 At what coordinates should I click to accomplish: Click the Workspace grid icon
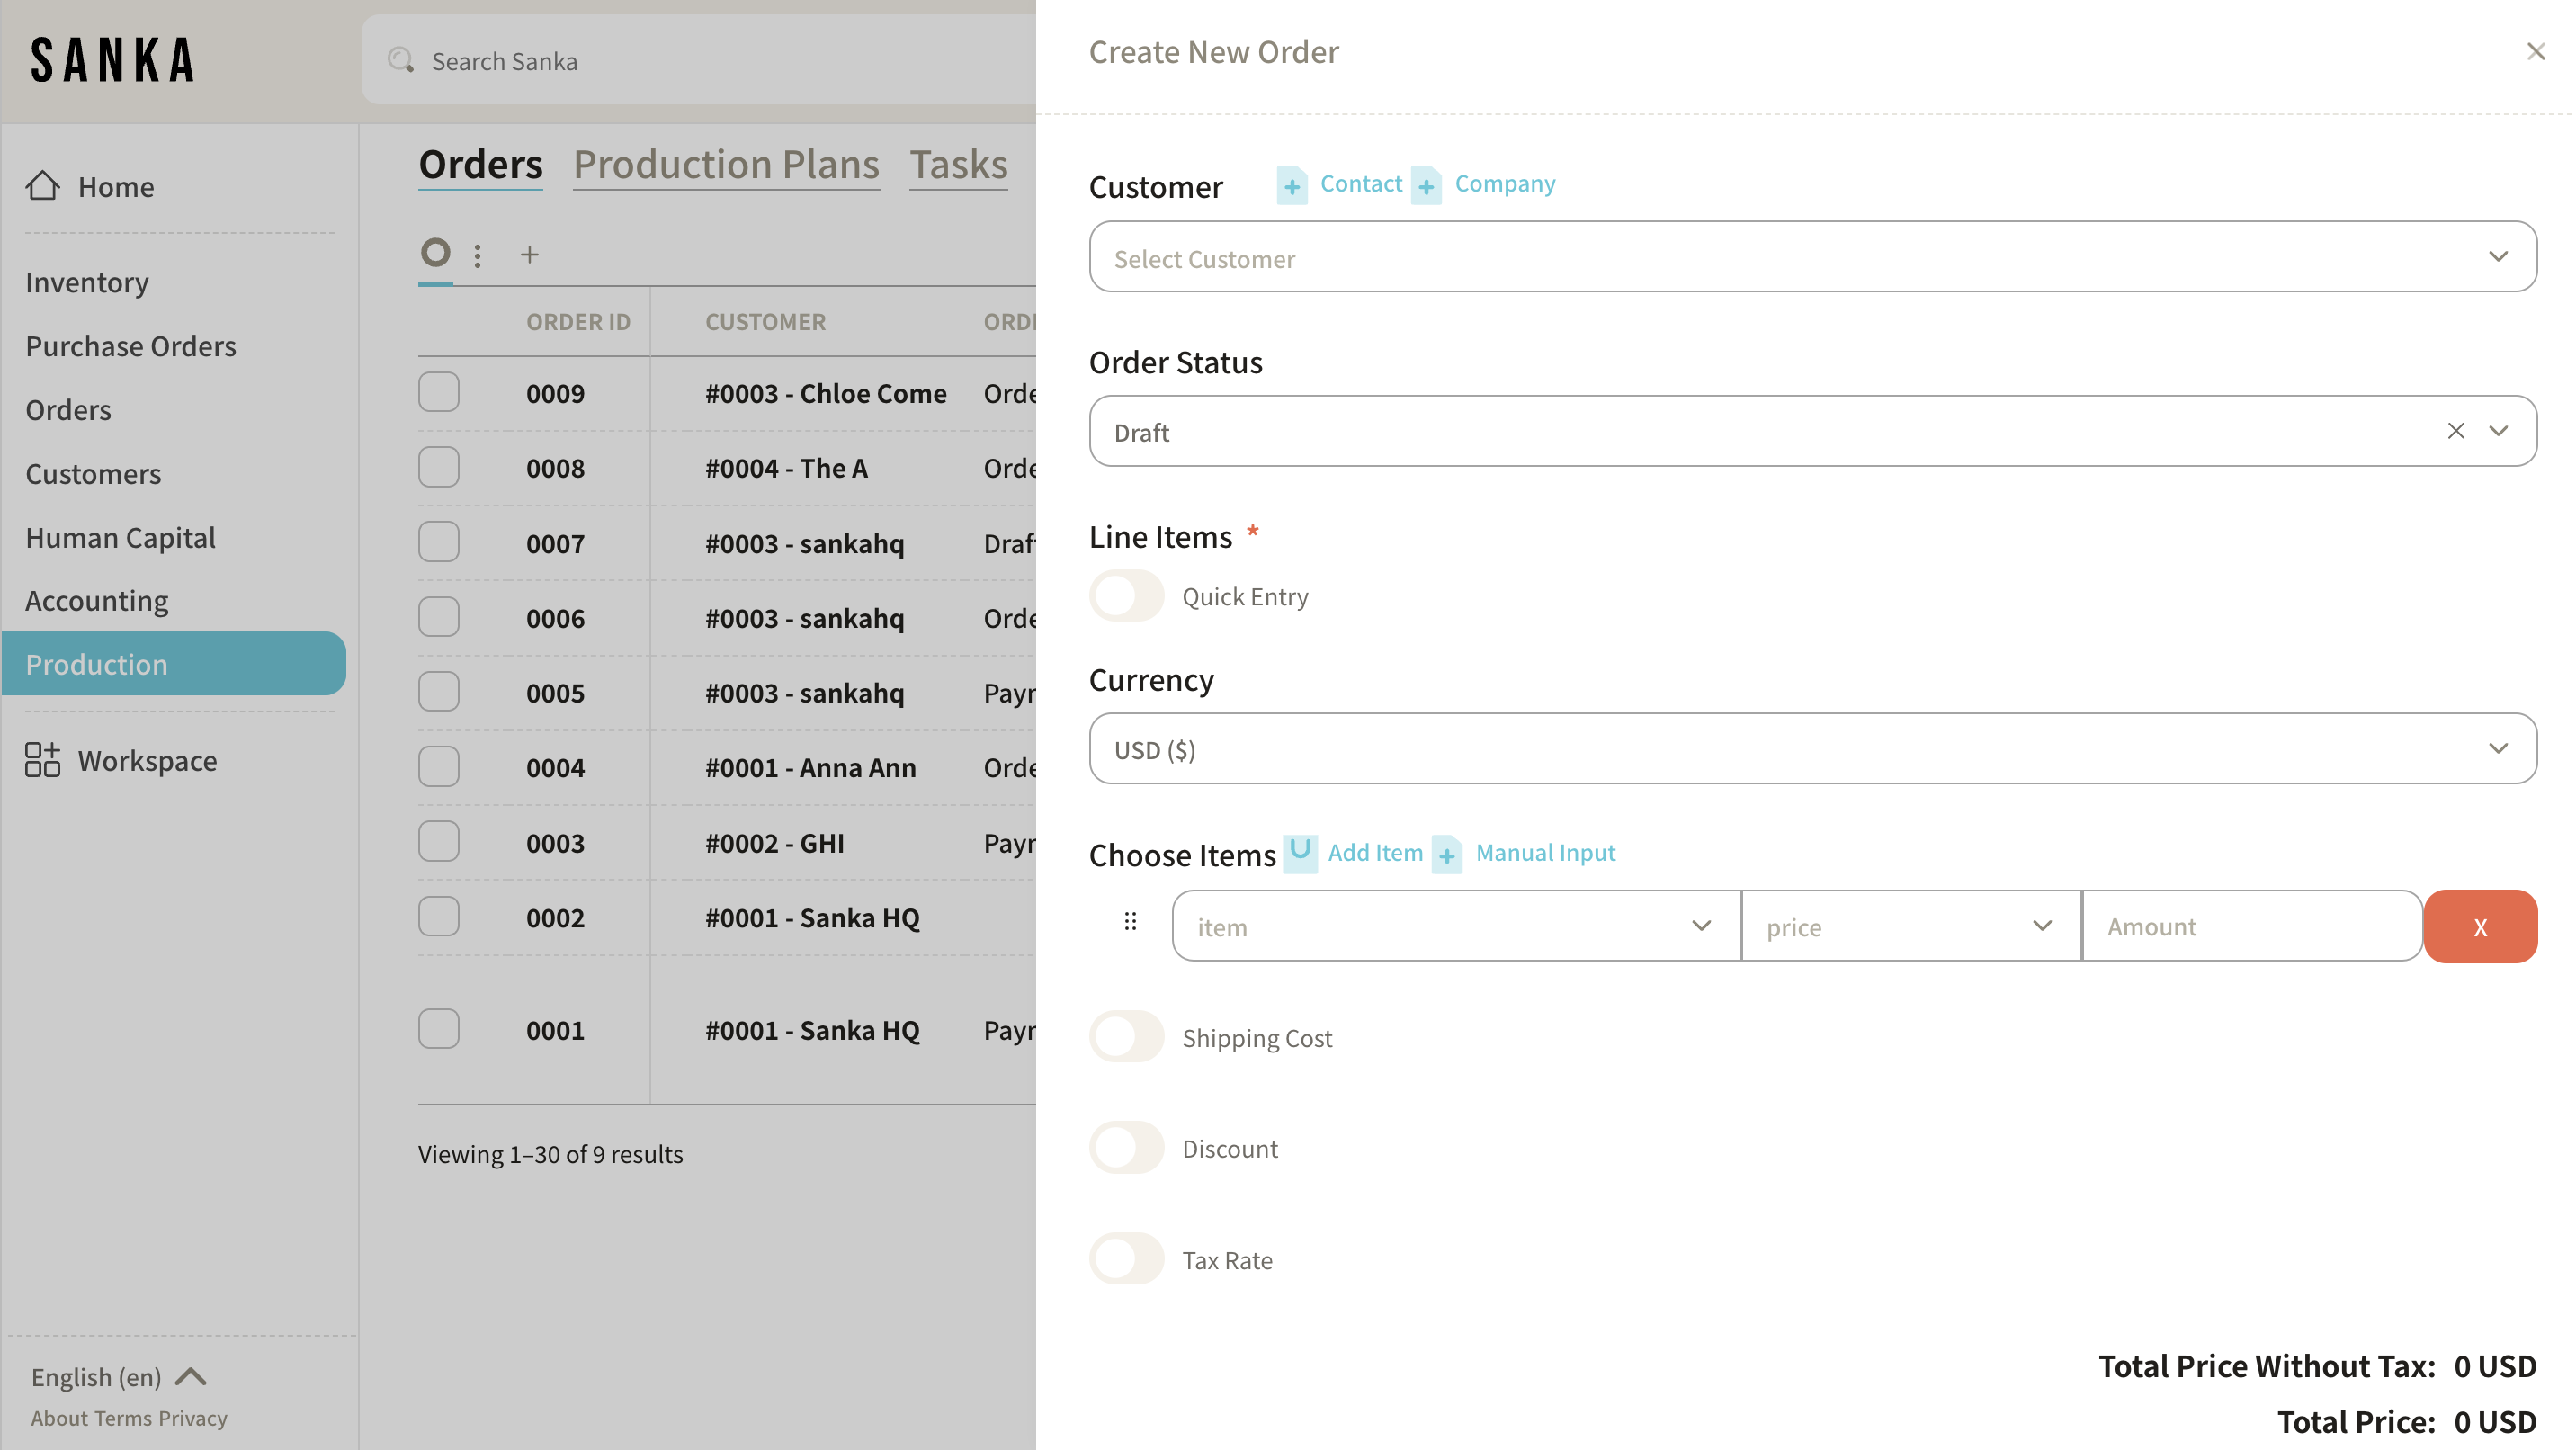tap(42, 760)
